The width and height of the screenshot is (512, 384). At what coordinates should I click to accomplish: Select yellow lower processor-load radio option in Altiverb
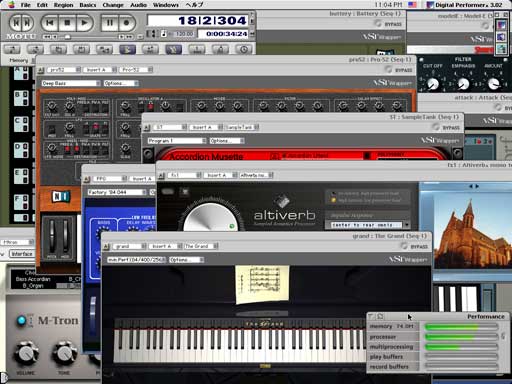coord(333,200)
